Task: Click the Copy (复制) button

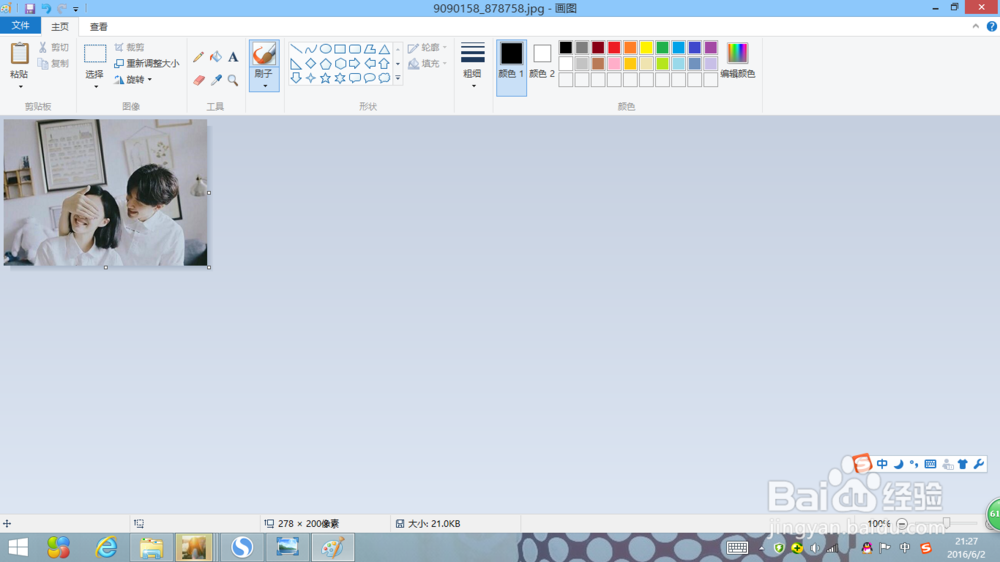Action: tap(53, 63)
